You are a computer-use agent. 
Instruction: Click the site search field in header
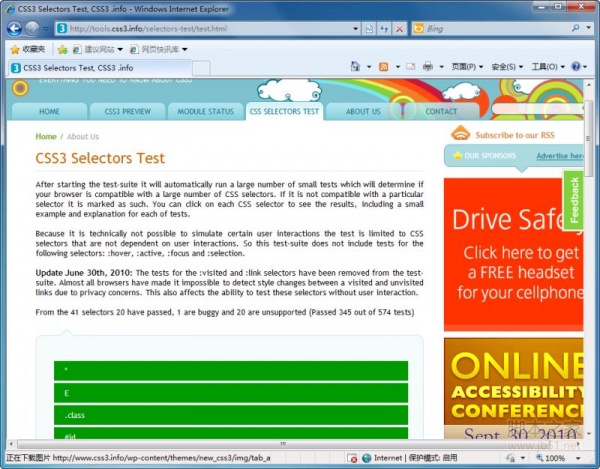pyautogui.click(x=537, y=109)
